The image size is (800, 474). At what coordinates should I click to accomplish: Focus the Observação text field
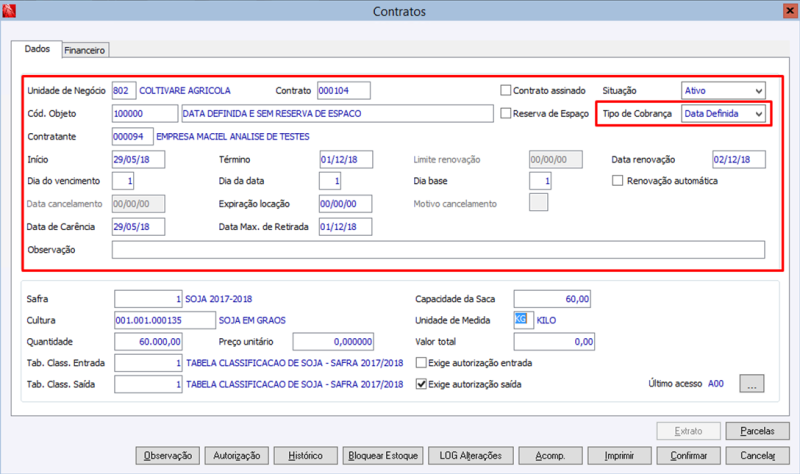click(438, 250)
